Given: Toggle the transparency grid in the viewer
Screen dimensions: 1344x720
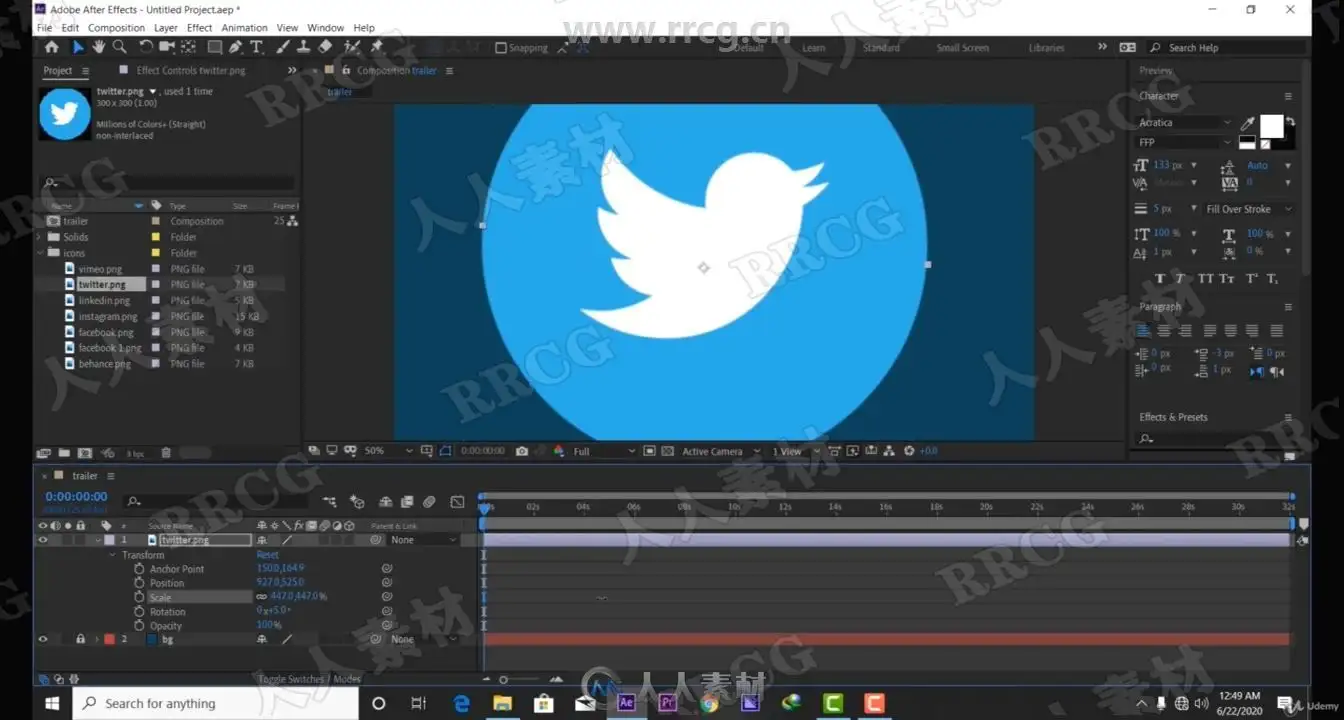Looking at the screenshot, I should pos(668,451).
